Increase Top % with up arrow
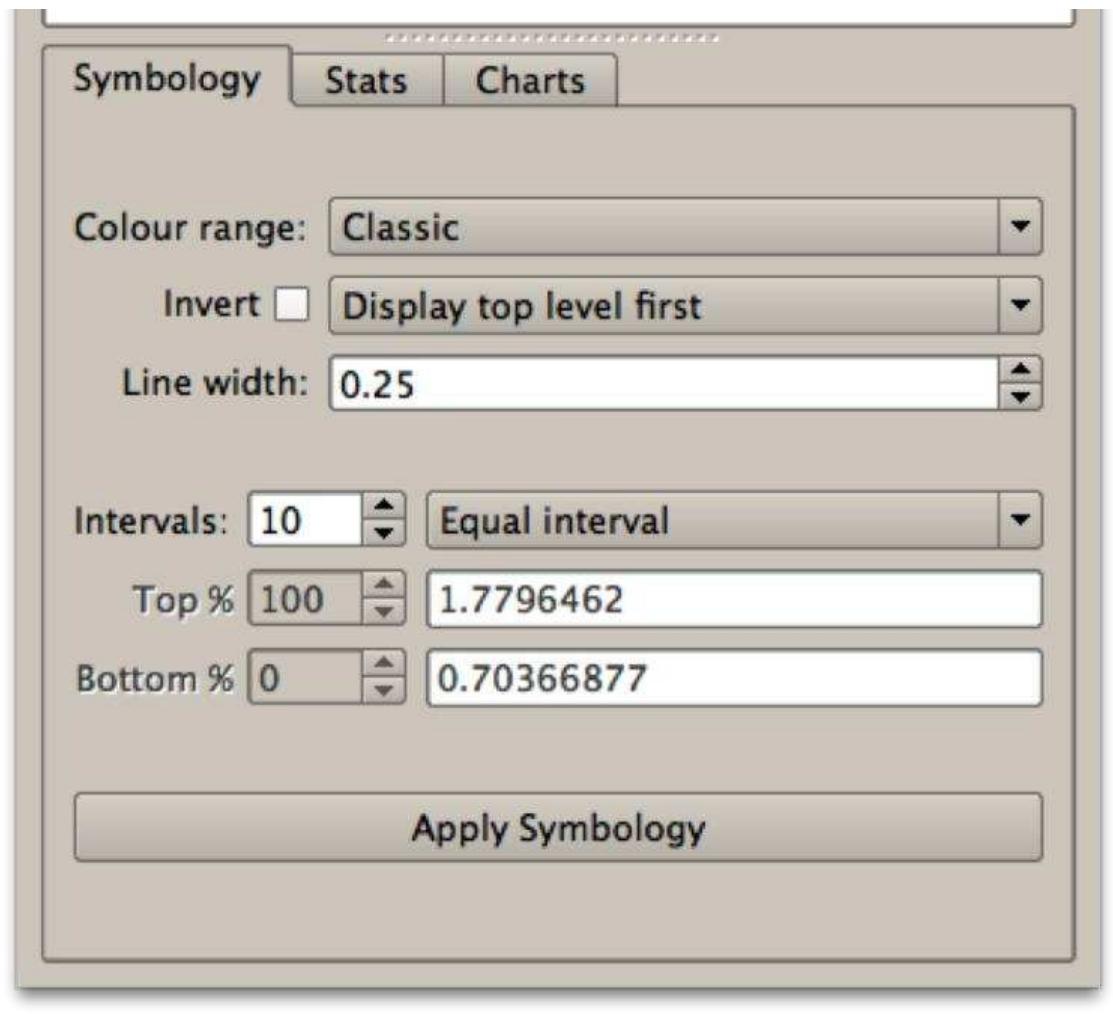This screenshot has width=1113, height=1014. [x=384, y=585]
